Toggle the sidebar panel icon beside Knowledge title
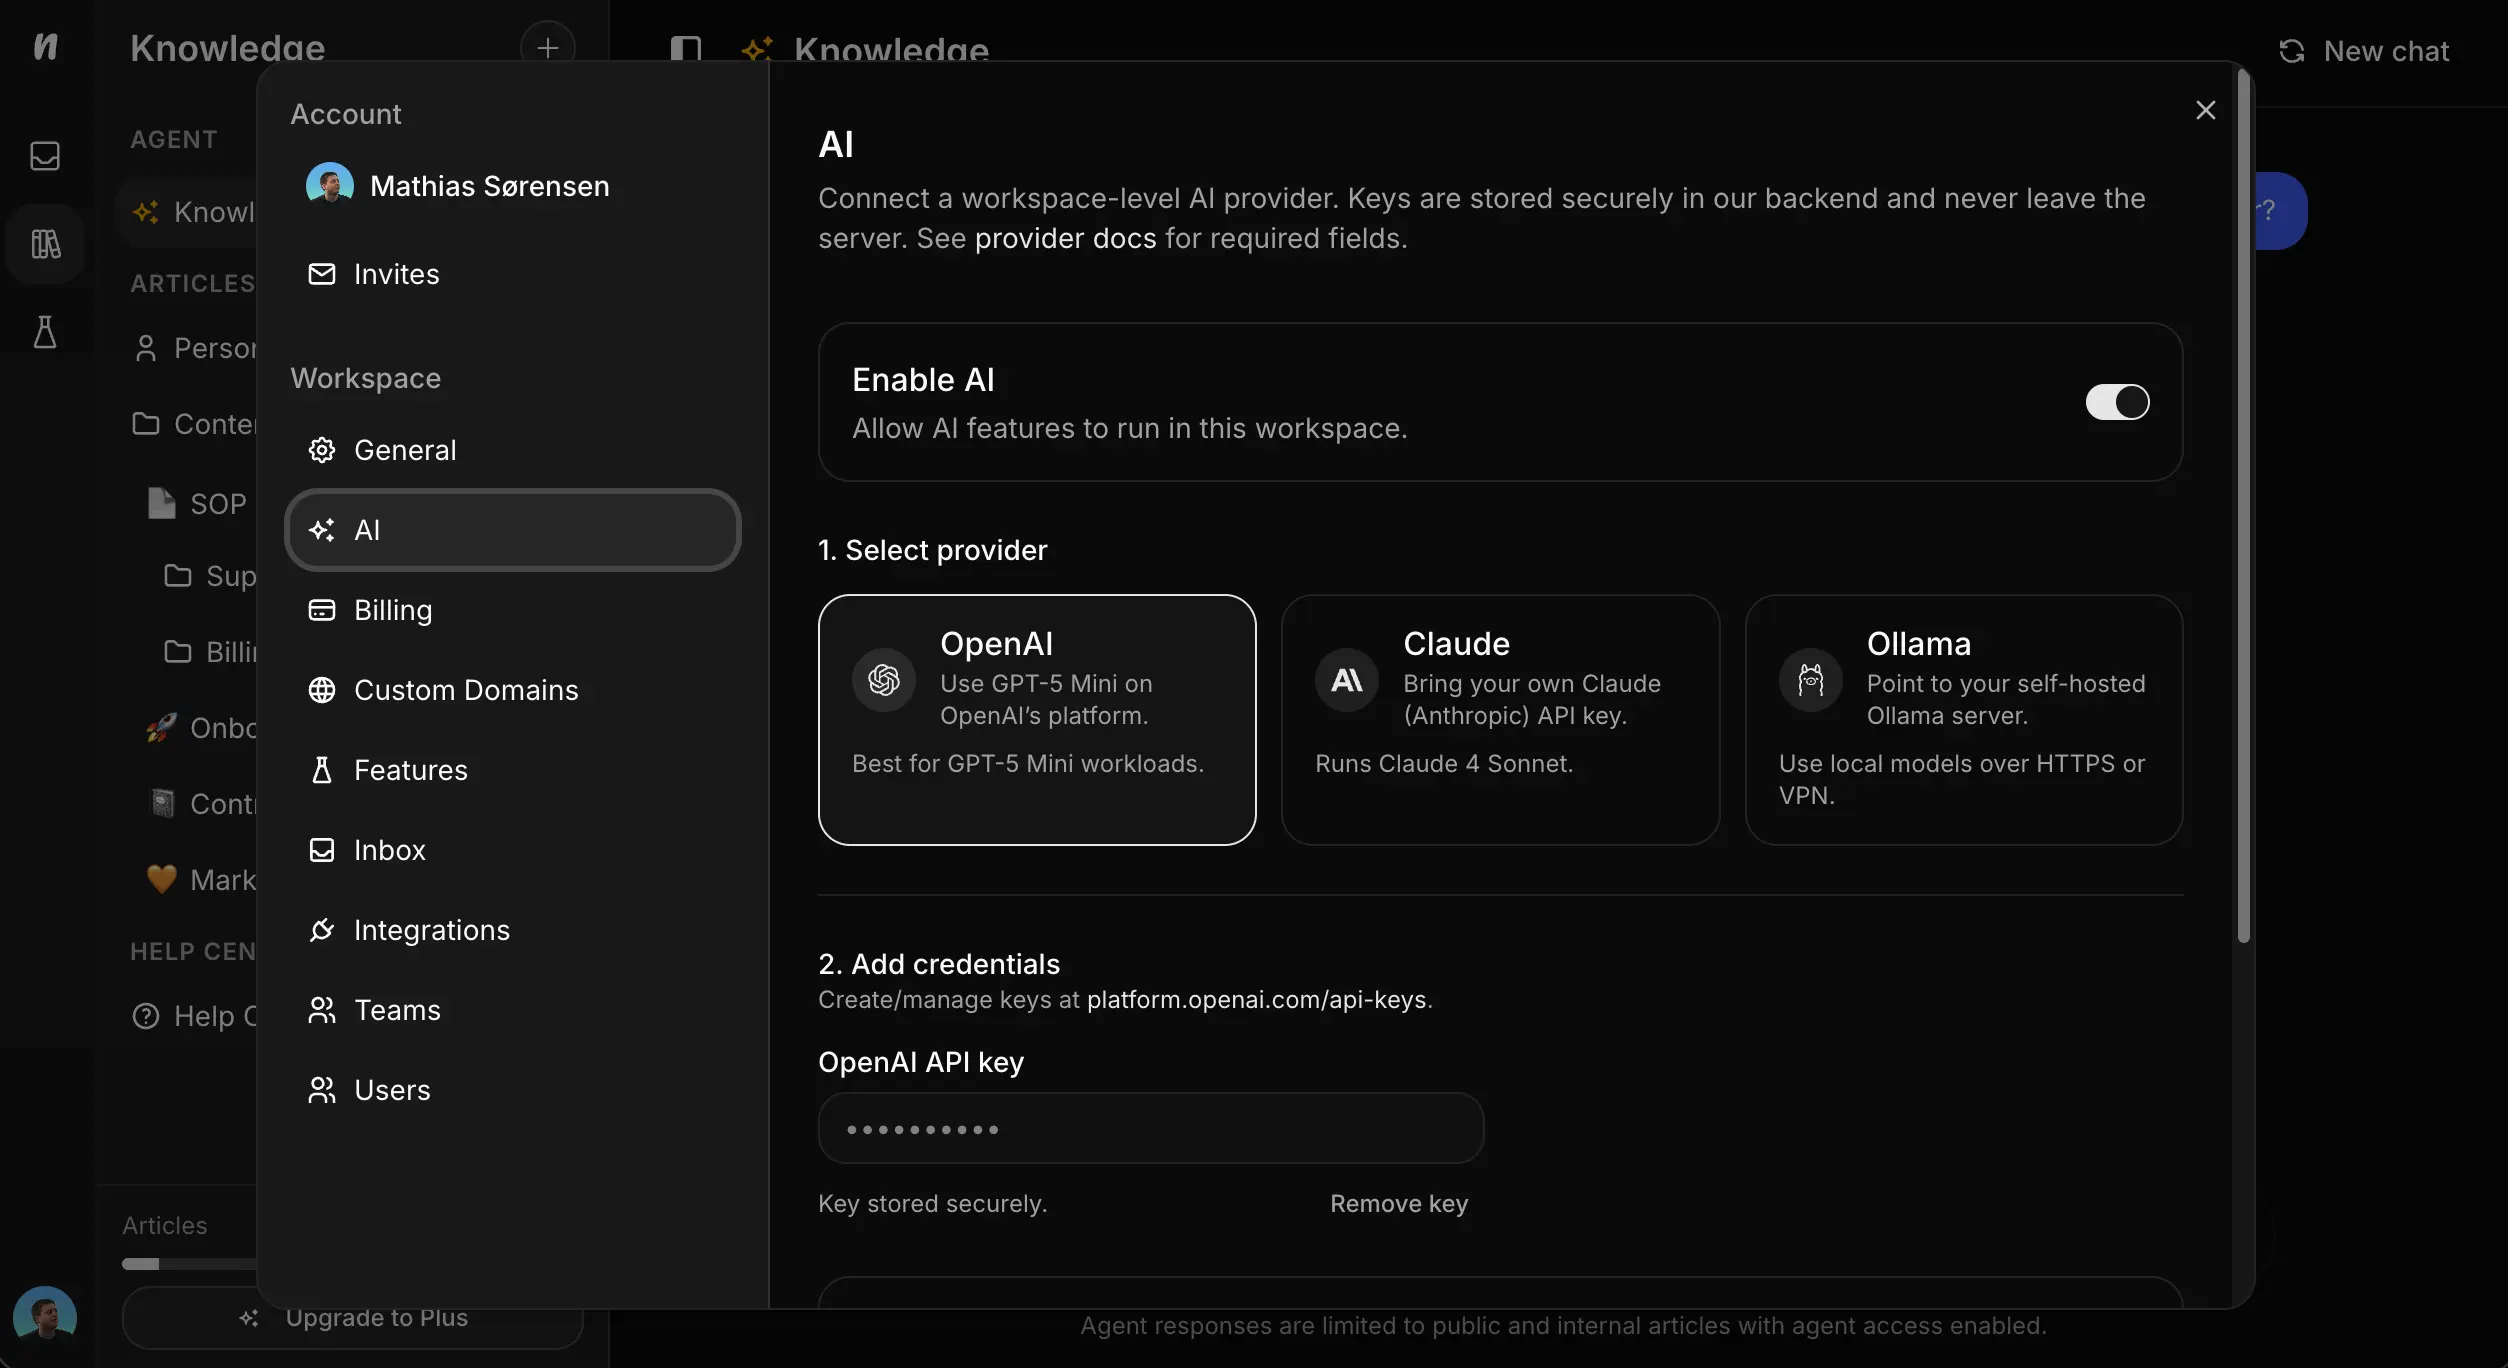The height and width of the screenshot is (1368, 2508). (x=686, y=48)
